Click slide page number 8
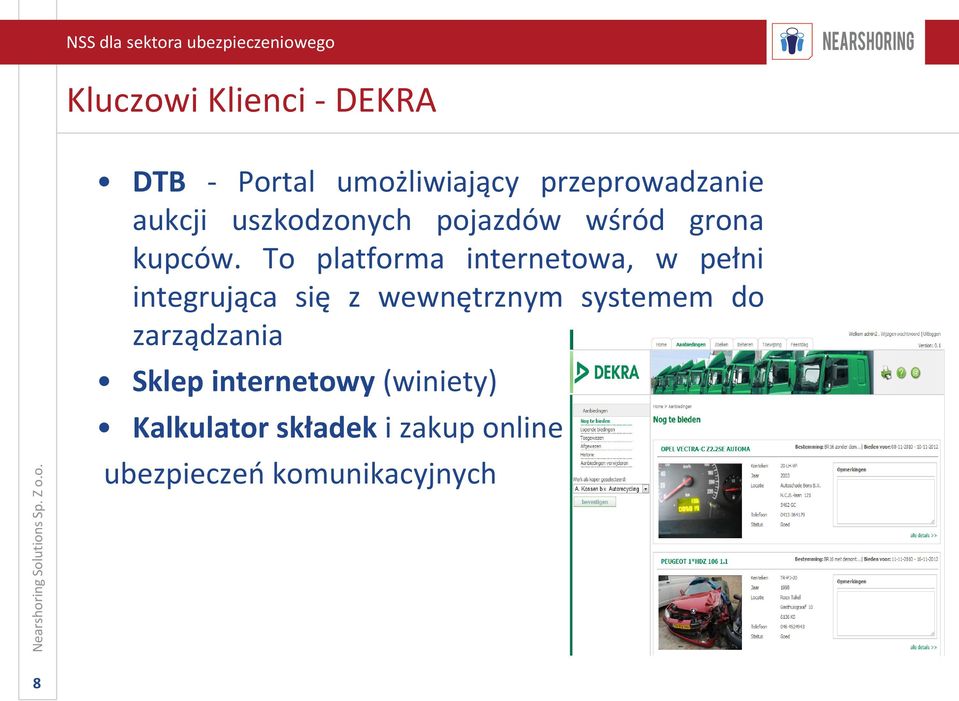The height and width of the screenshot is (701, 959). click(x=37, y=683)
